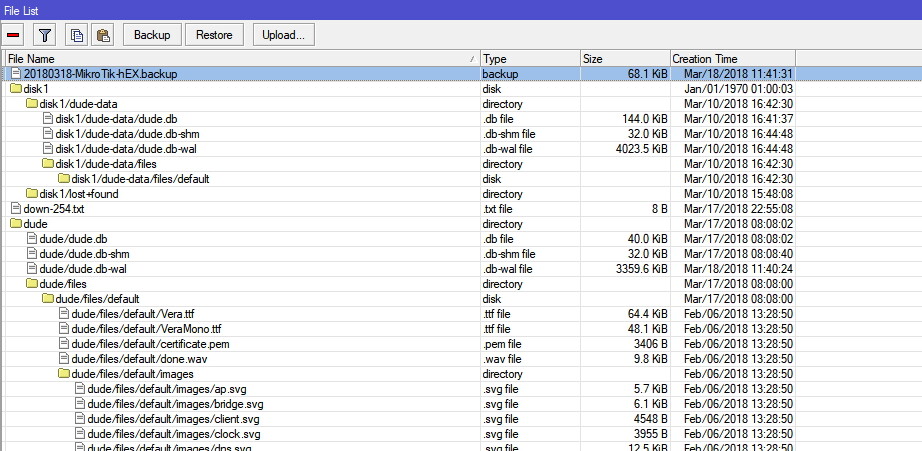Click the dude/files/default folder icon

click(x=48, y=299)
